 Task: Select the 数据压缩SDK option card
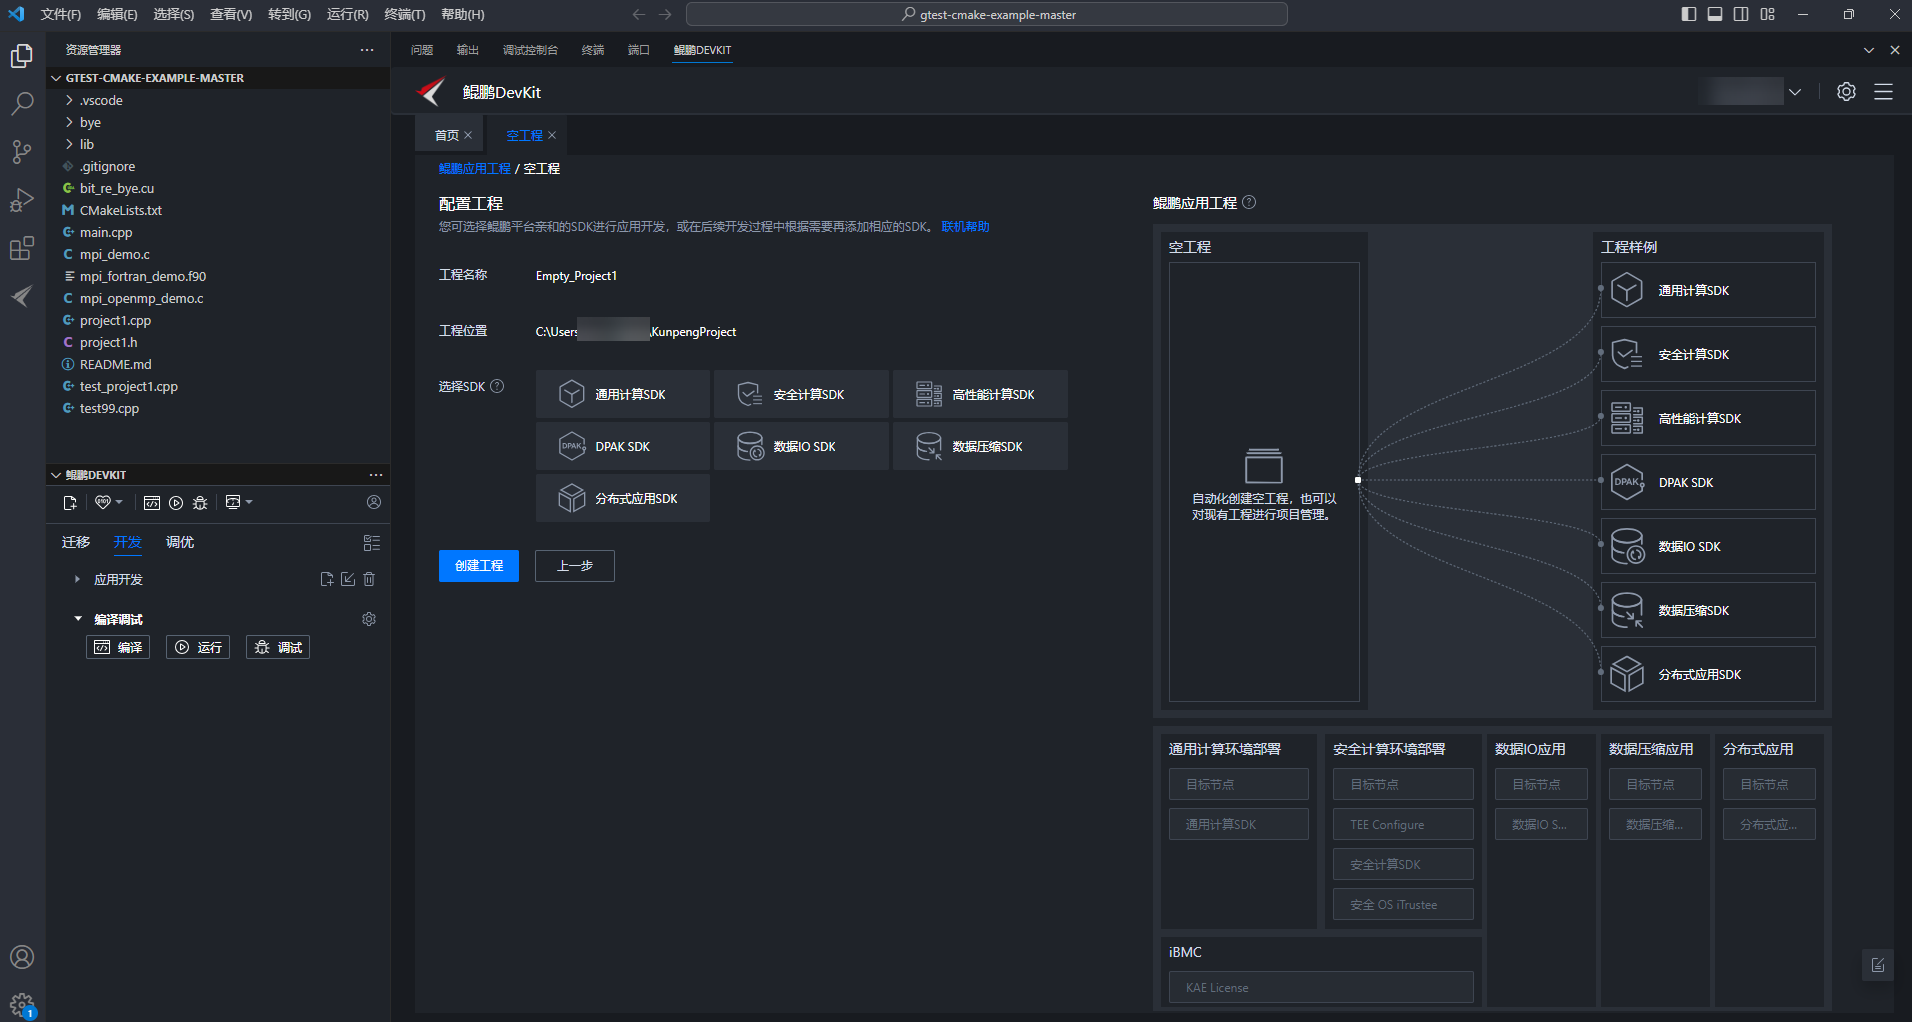980,446
